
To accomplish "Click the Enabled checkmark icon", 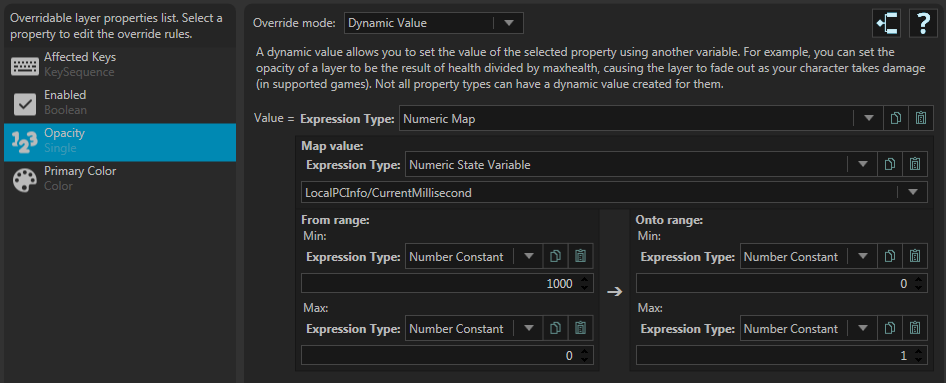I will click(25, 104).
